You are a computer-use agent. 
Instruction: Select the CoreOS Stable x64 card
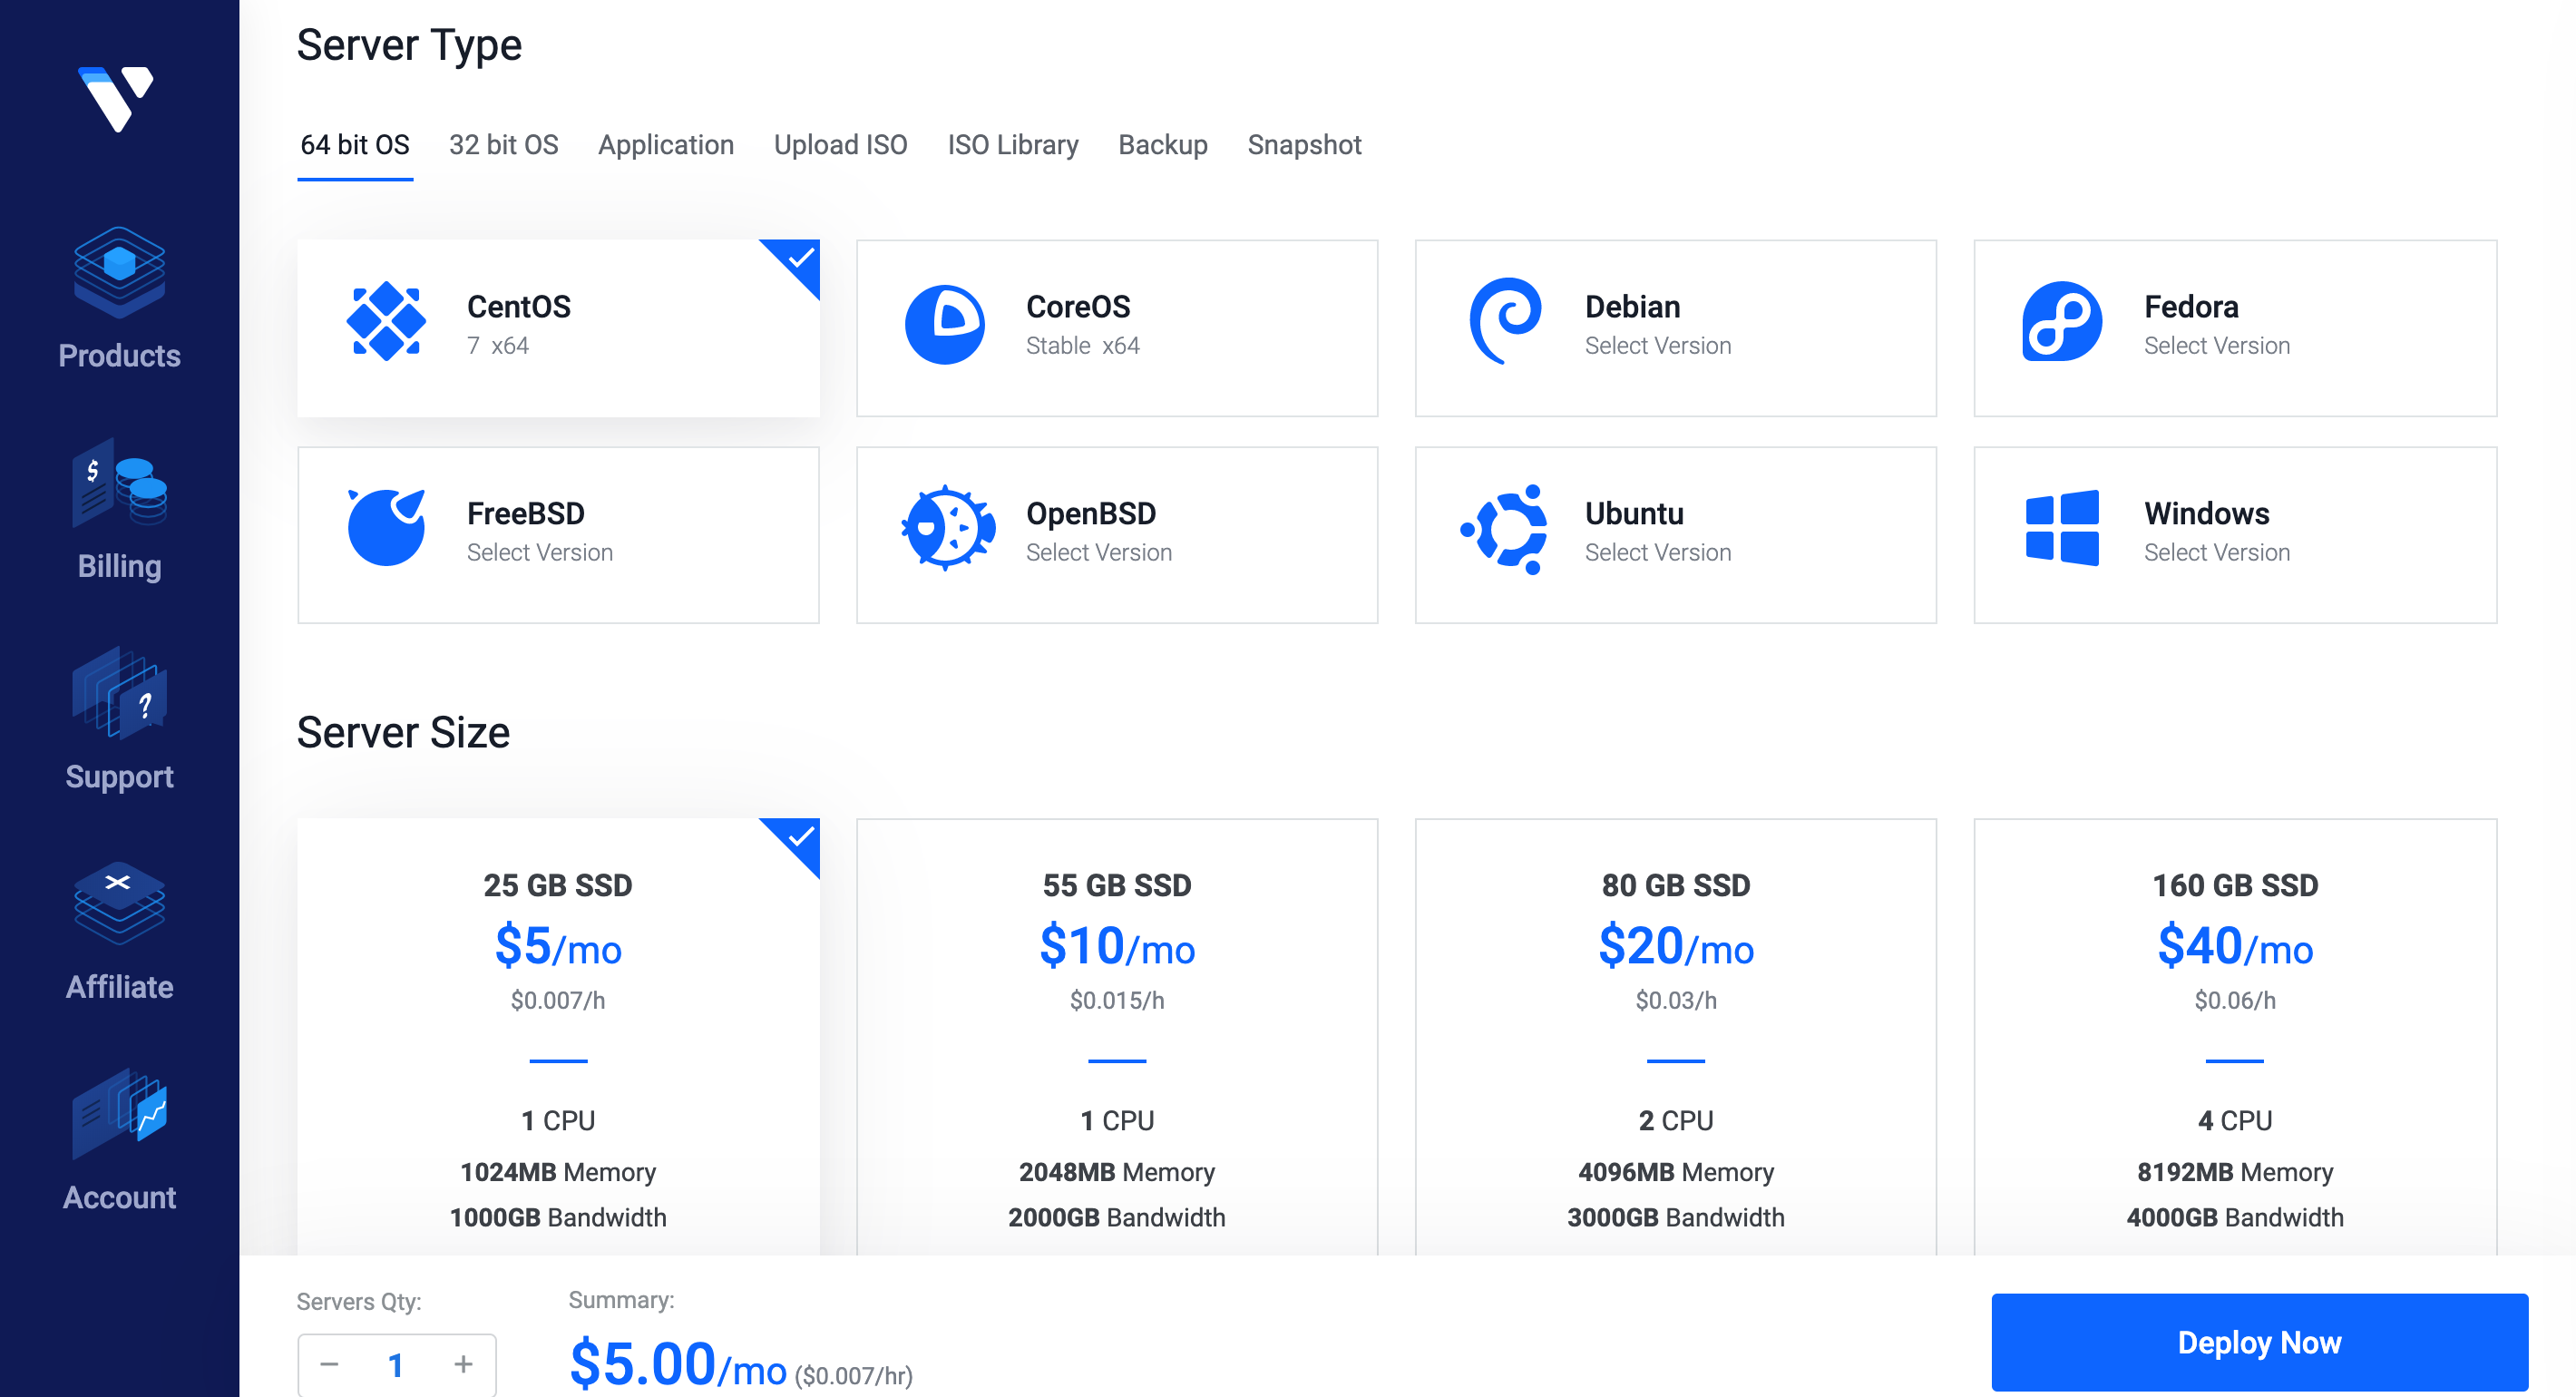click(x=1116, y=328)
